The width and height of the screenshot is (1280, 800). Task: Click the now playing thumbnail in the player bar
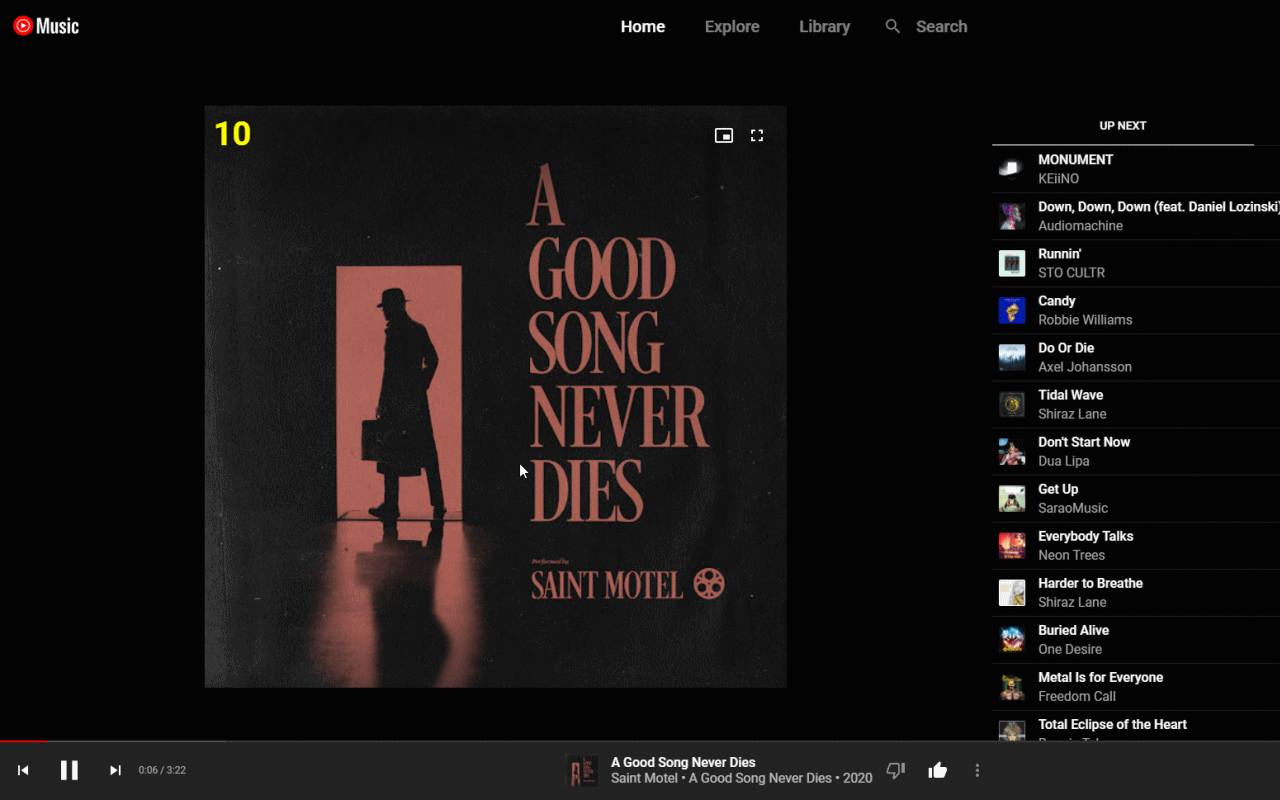582,770
